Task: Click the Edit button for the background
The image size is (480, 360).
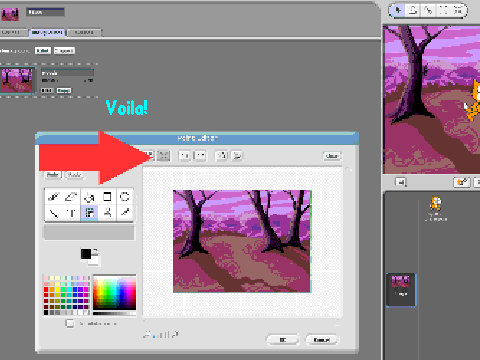Action: (47, 90)
